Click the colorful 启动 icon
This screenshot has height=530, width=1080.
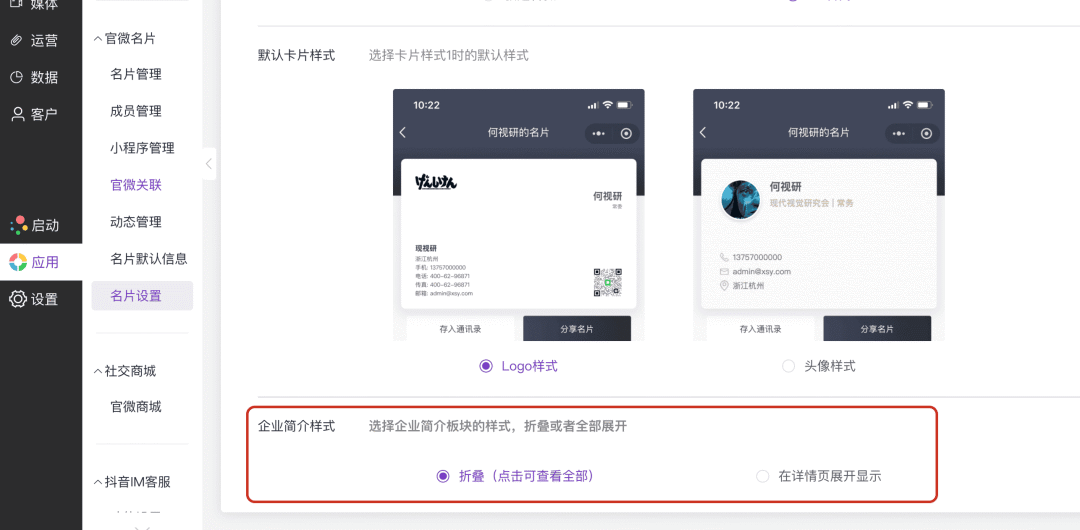click(x=18, y=225)
